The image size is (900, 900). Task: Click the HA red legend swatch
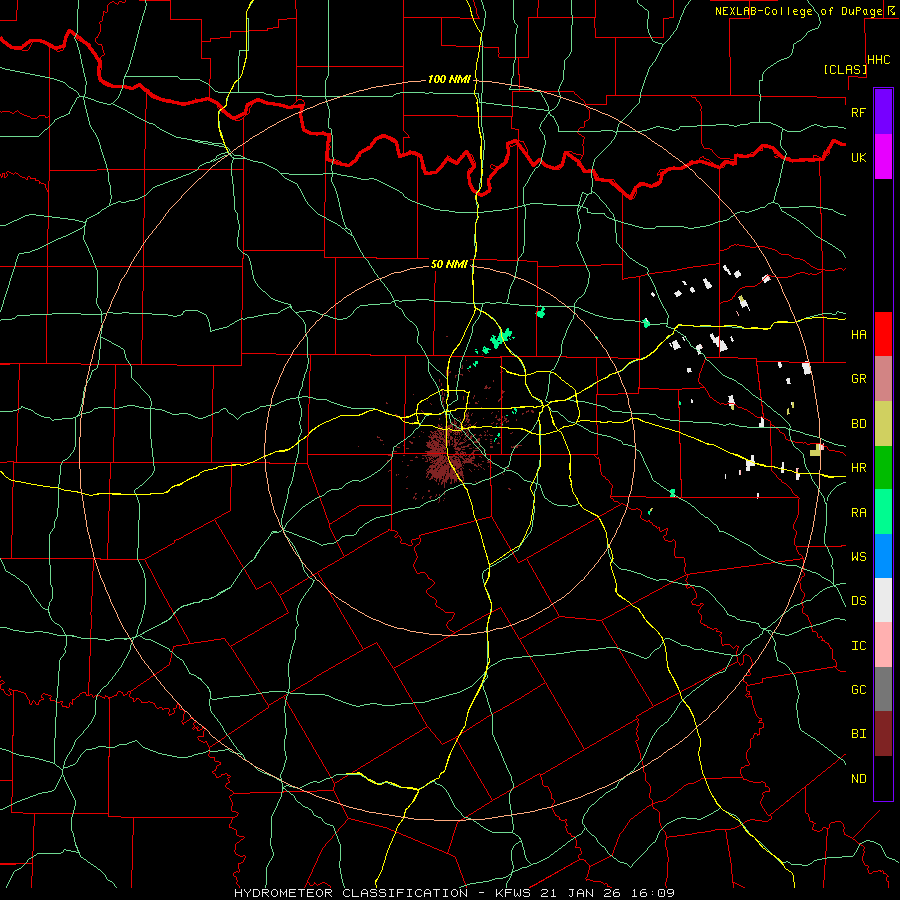point(883,334)
